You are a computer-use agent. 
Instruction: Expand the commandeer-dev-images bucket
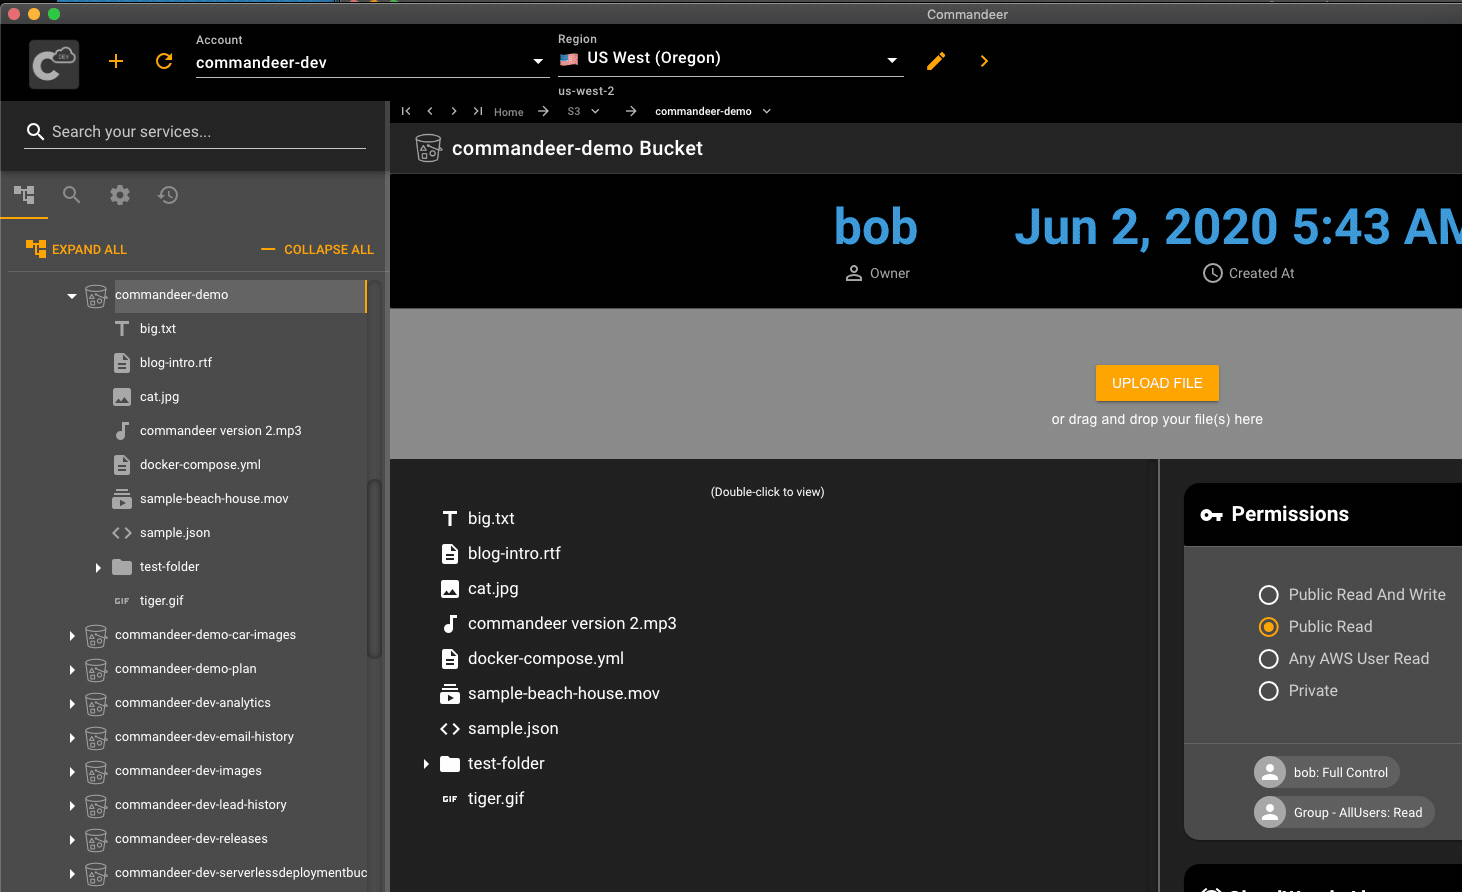click(x=72, y=772)
